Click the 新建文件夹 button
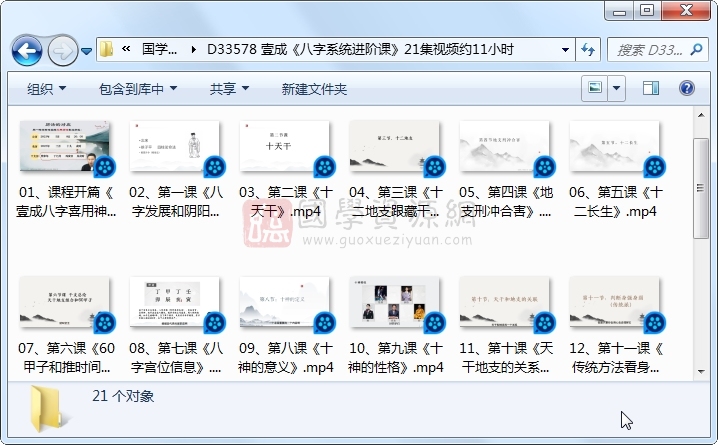 (314, 89)
